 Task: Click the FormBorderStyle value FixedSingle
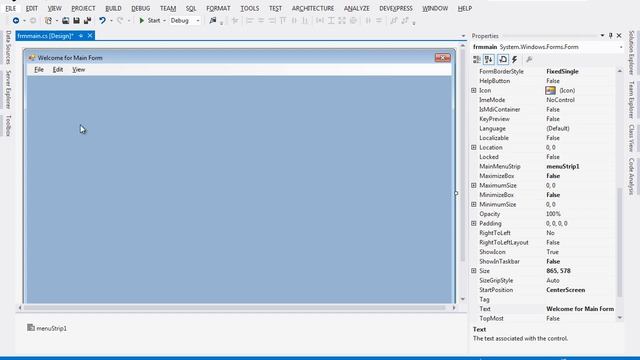point(562,71)
